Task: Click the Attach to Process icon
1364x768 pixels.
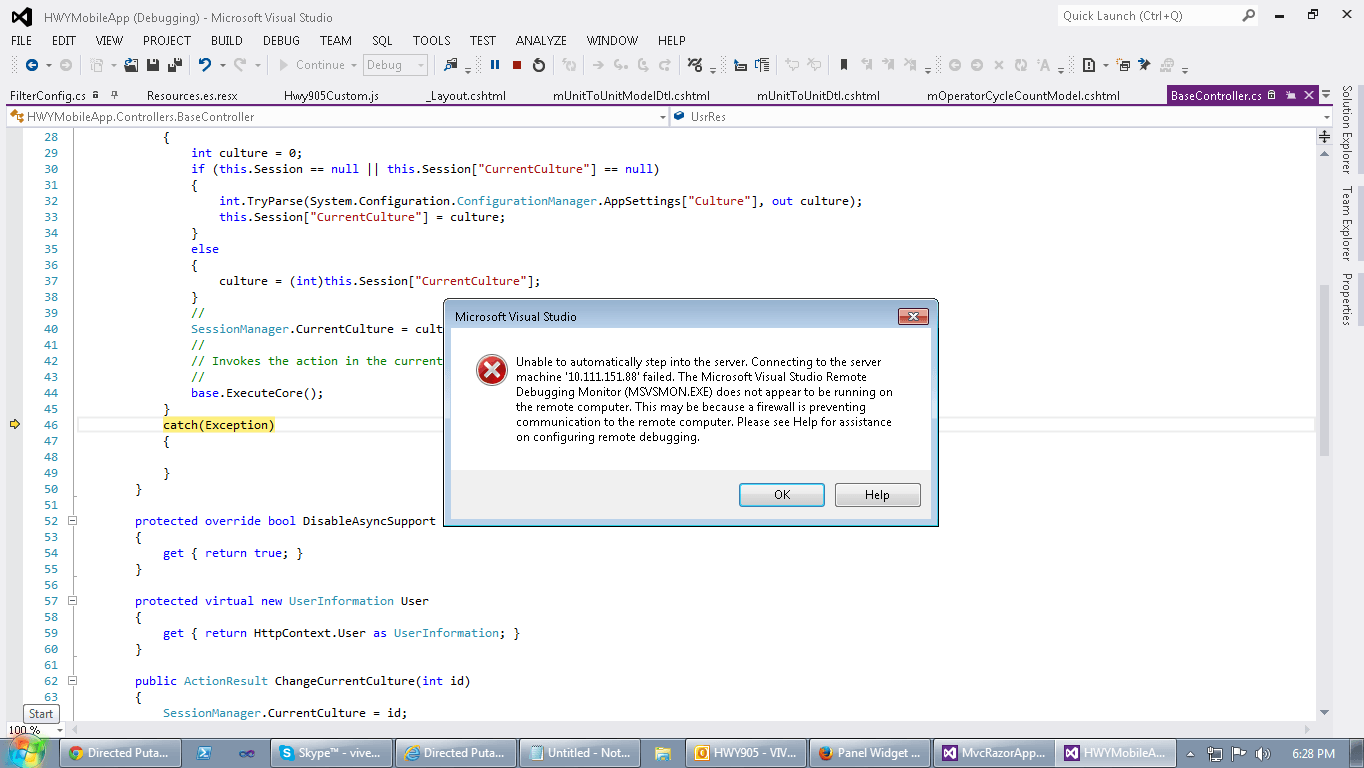Action: 451,65
